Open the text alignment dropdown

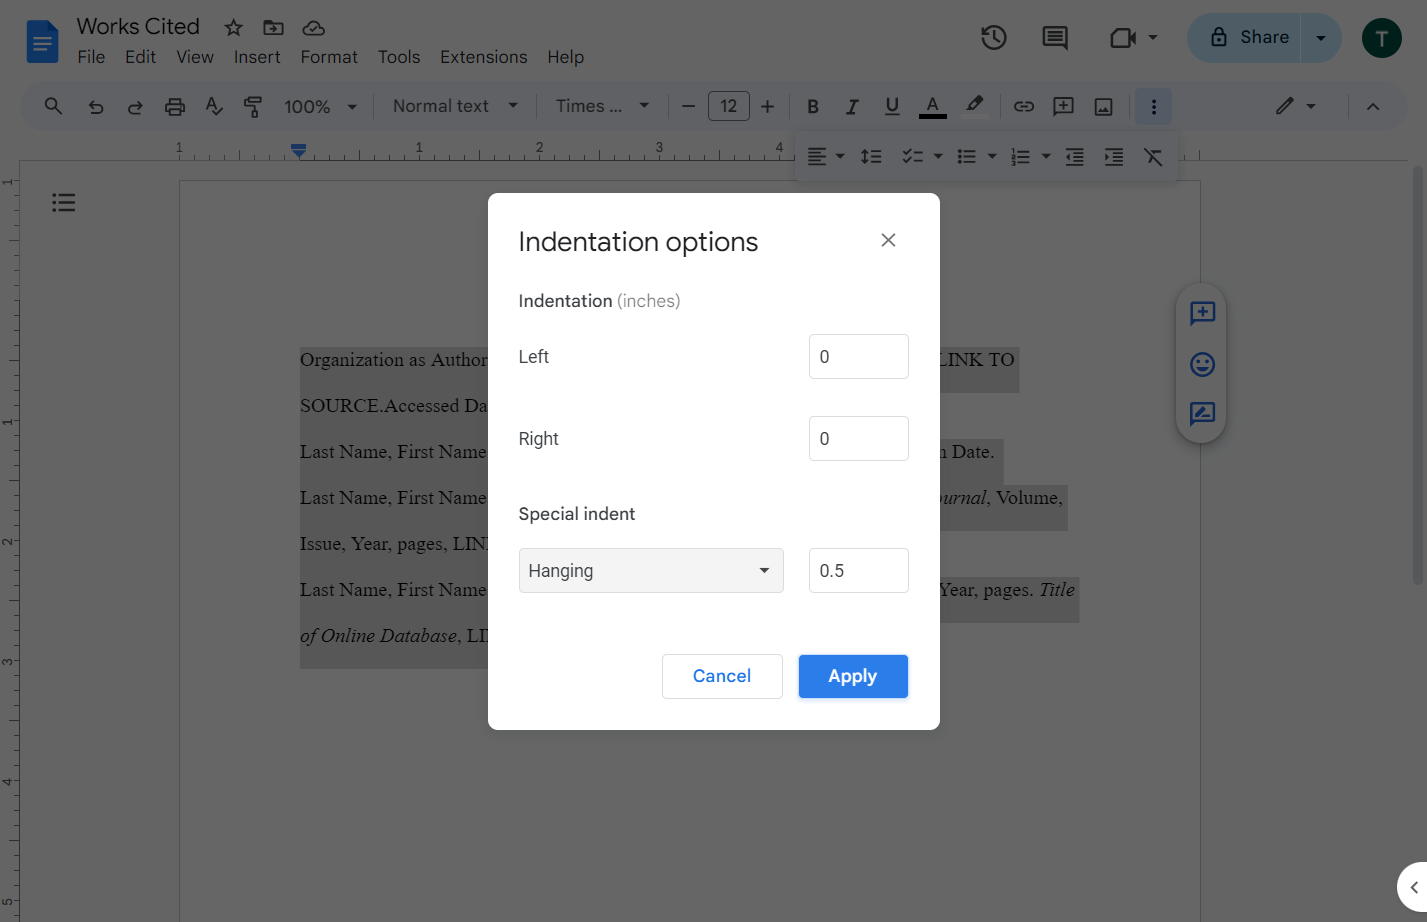tap(826, 157)
